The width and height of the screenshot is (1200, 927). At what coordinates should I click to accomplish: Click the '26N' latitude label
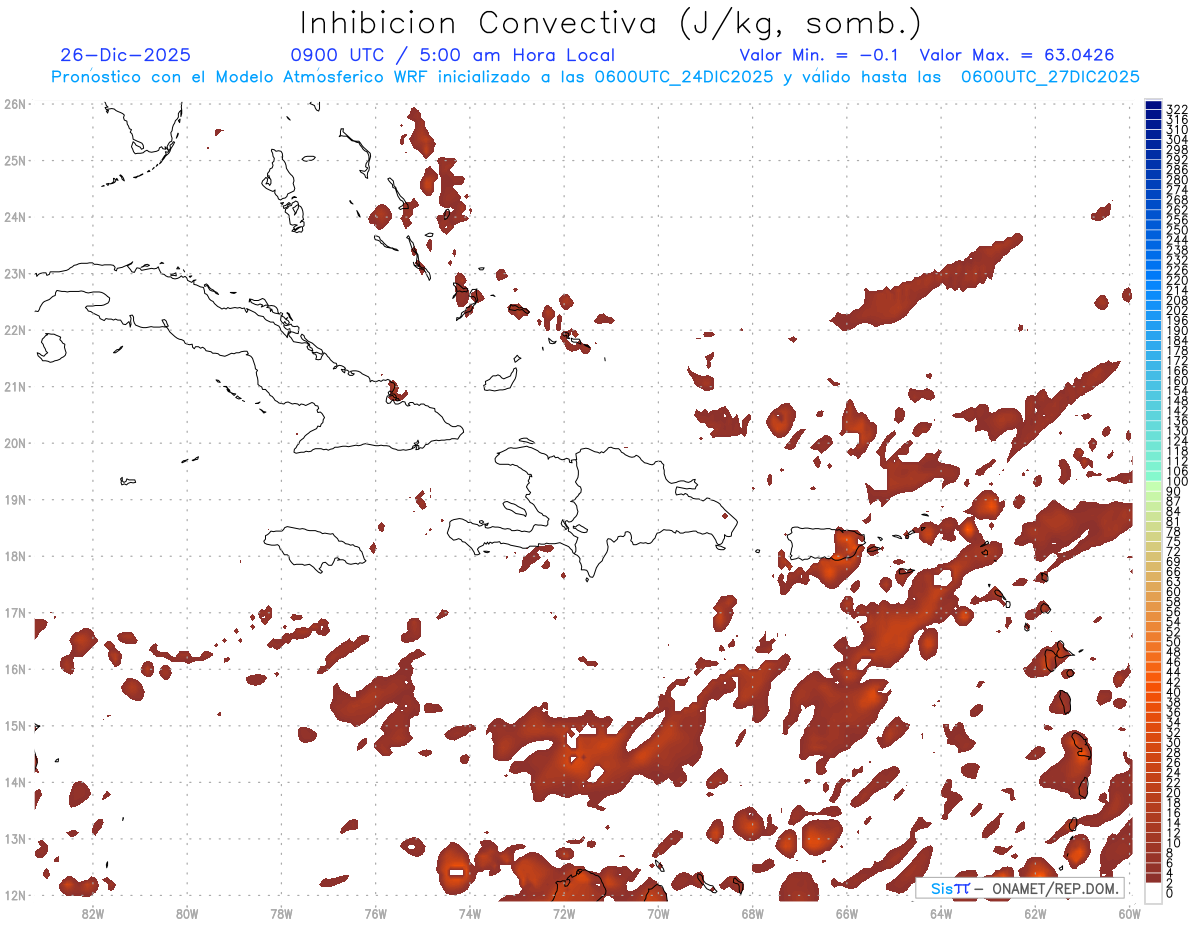coord(14,104)
